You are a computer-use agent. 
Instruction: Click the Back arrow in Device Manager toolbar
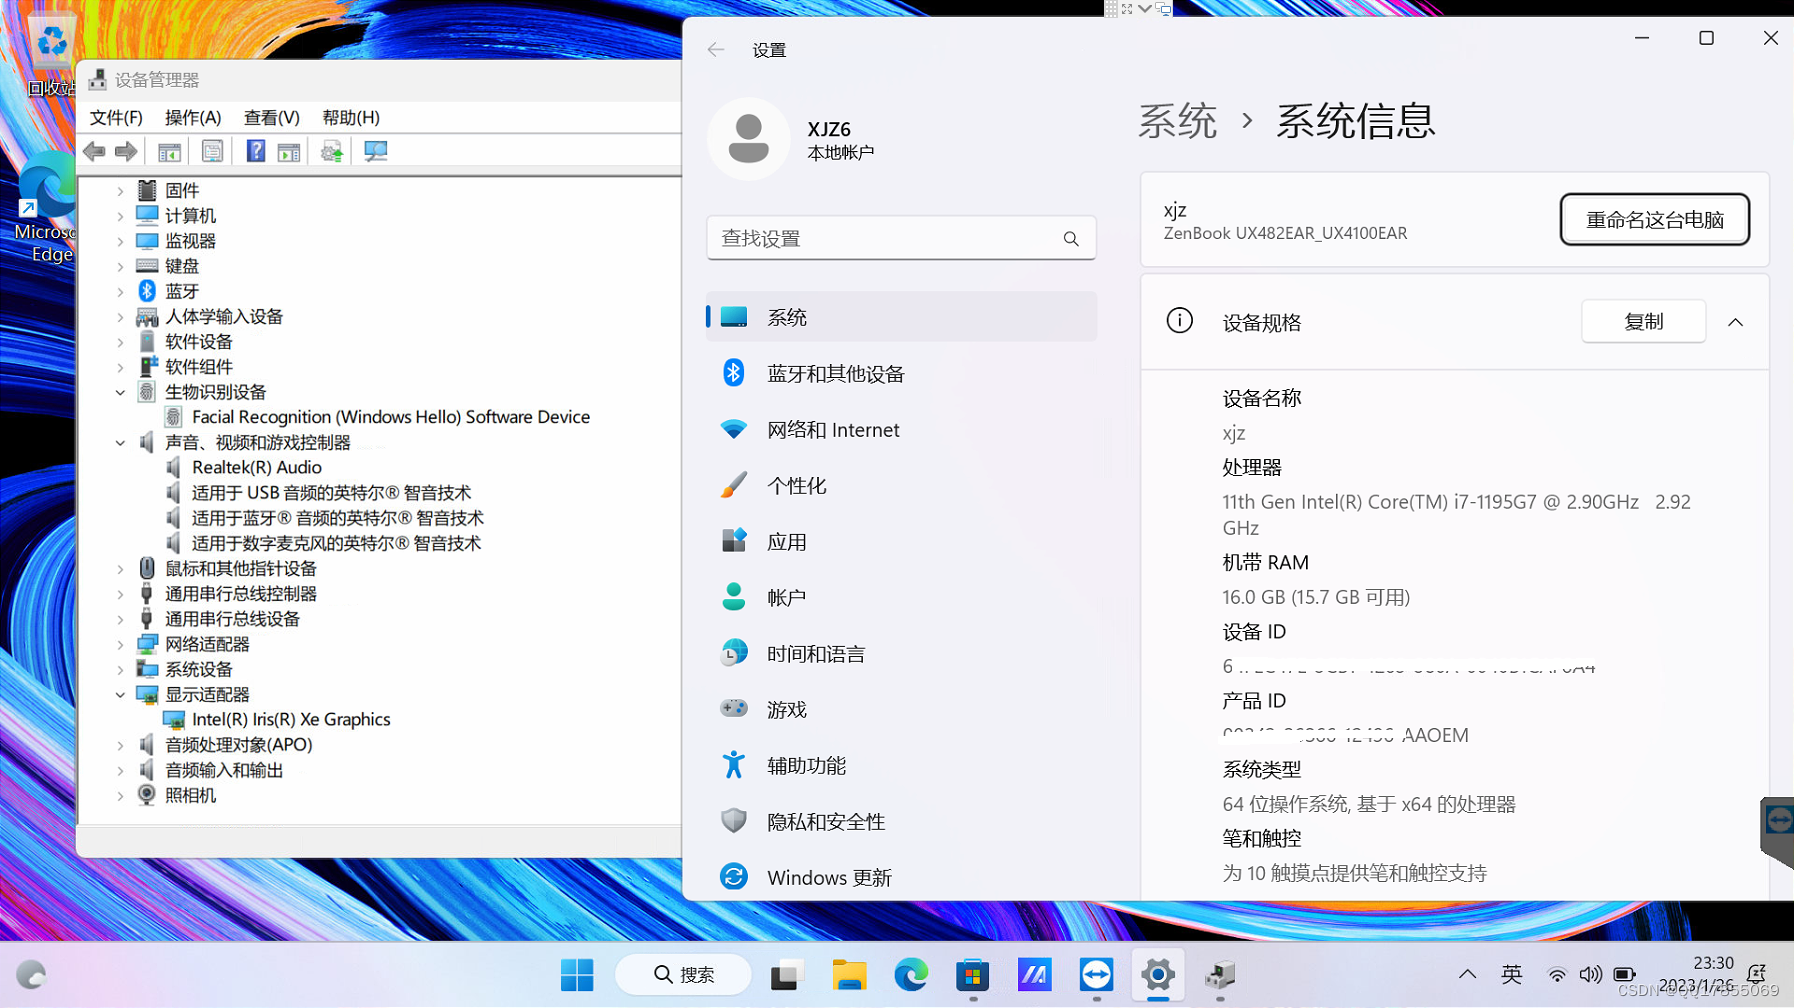(94, 151)
